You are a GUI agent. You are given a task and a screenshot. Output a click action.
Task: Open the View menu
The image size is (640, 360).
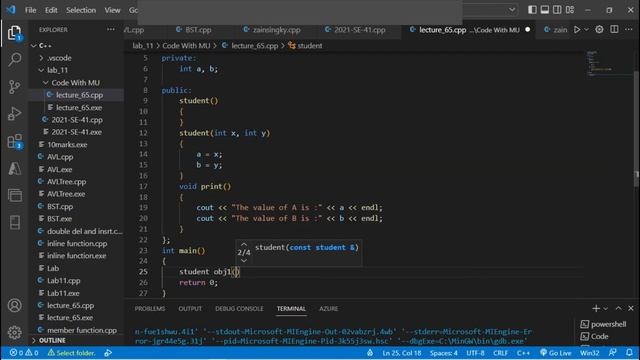coord(112,10)
